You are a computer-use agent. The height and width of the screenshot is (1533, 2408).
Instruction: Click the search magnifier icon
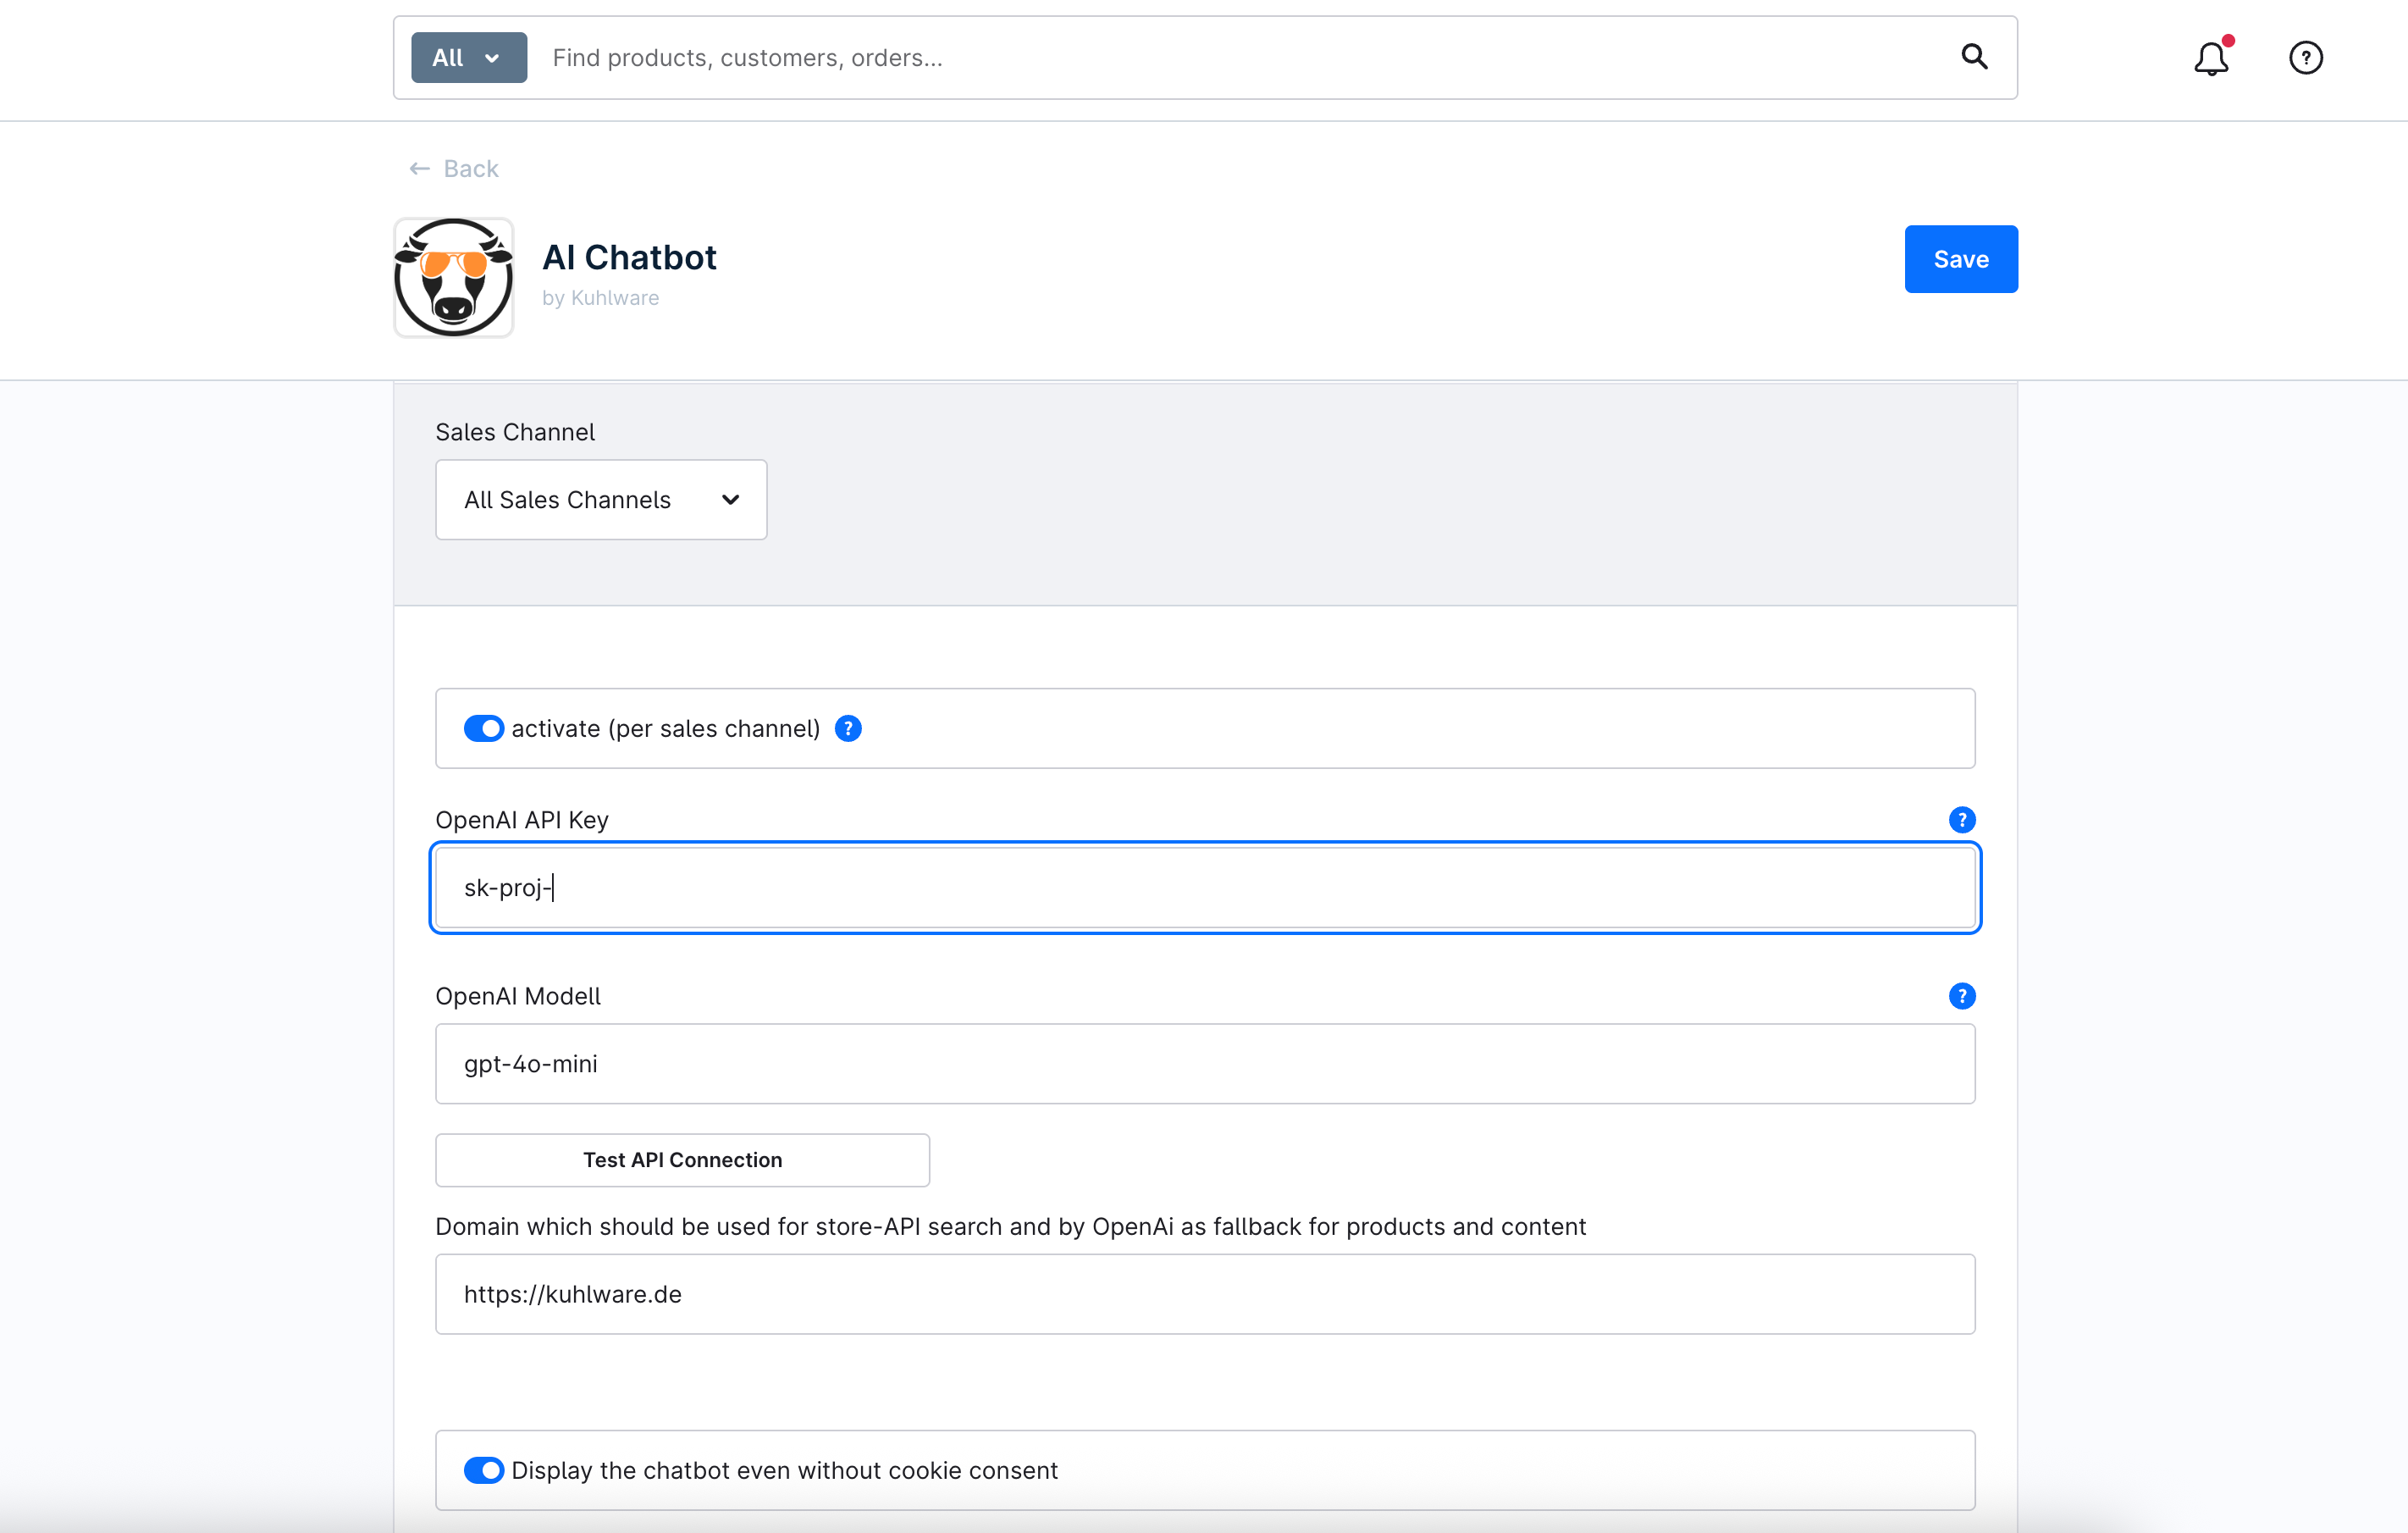tap(1974, 57)
